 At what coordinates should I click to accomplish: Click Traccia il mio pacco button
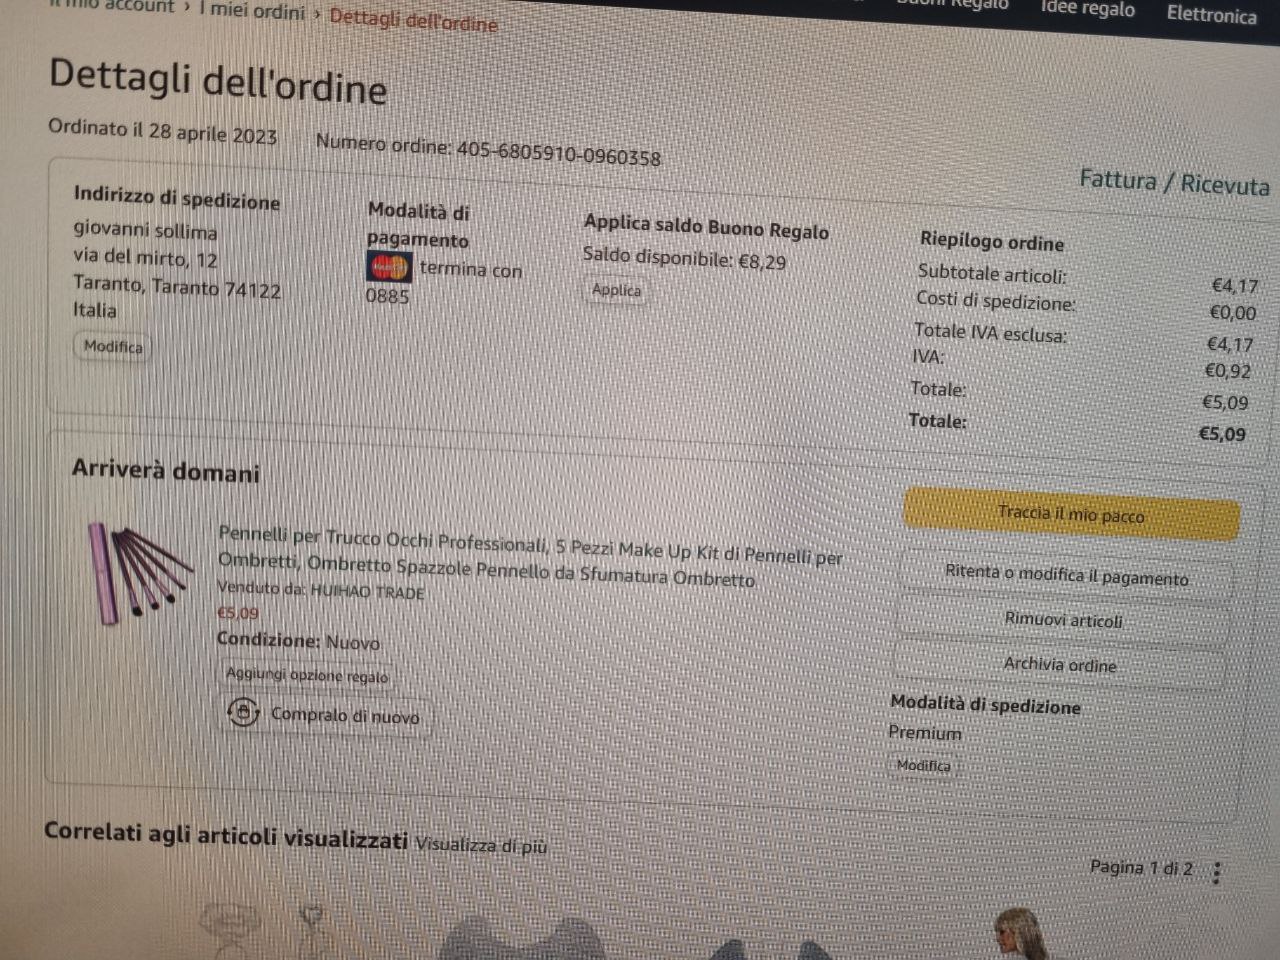pyautogui.click(x=1071, y=515)
